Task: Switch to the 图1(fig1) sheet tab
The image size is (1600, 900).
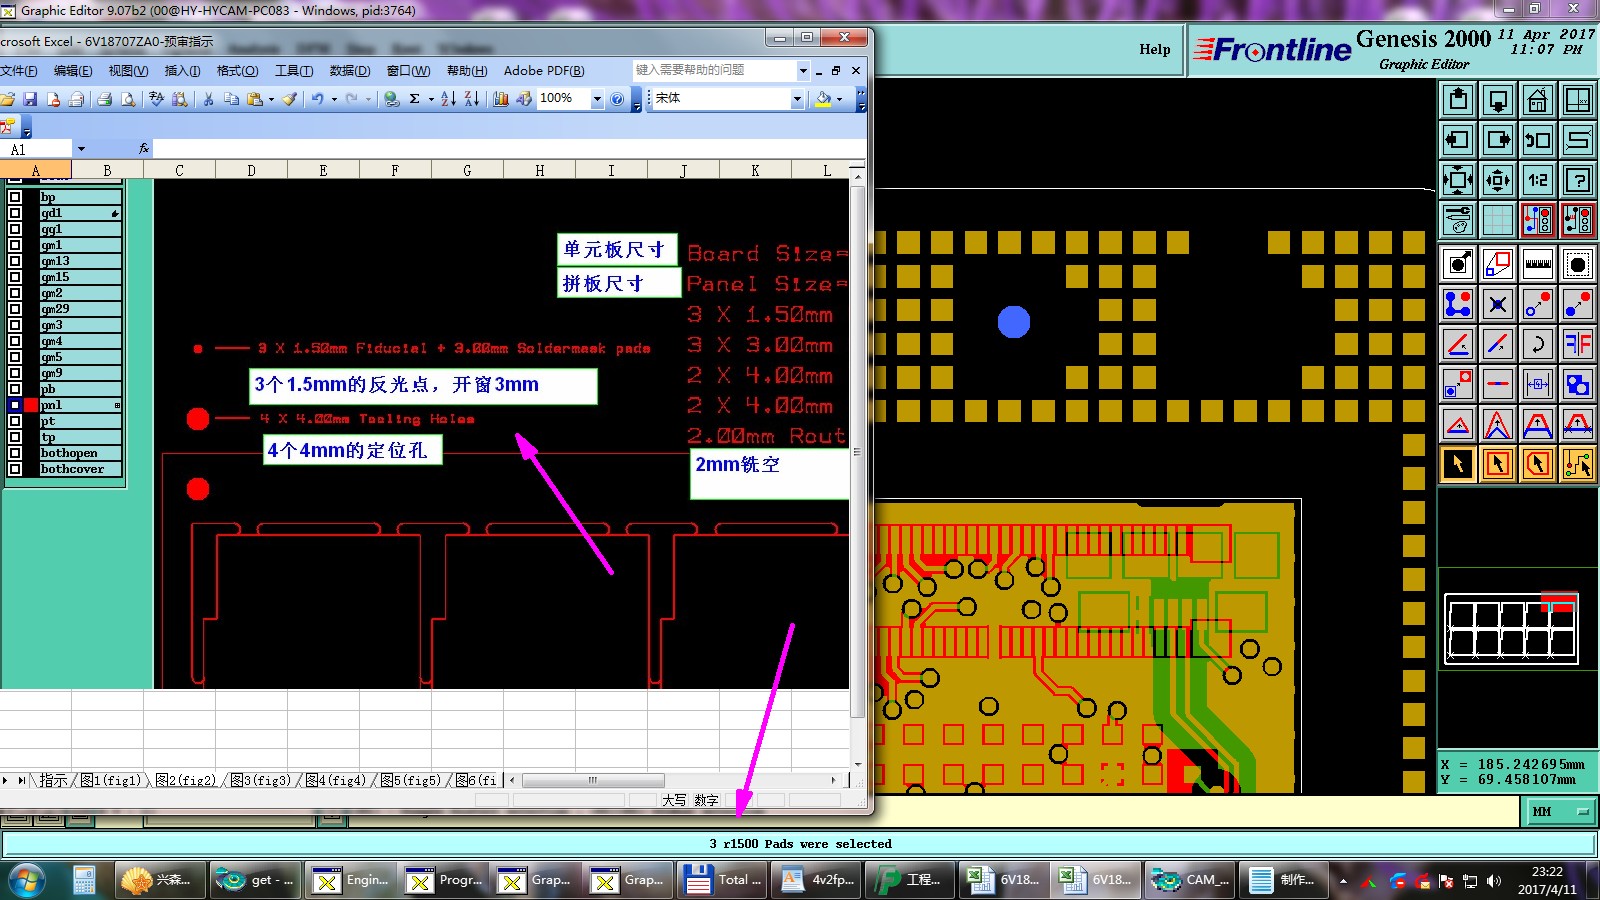Action: pos(113,780)
